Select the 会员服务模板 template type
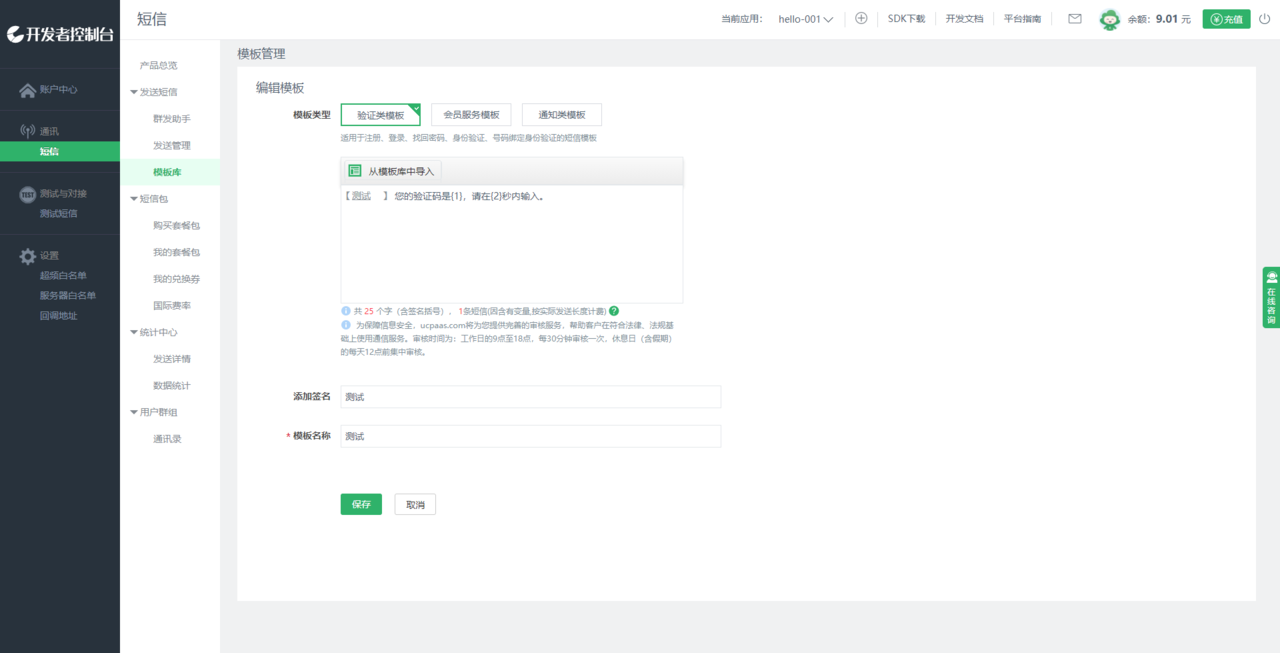The image size is (1280, 653). 471,115
